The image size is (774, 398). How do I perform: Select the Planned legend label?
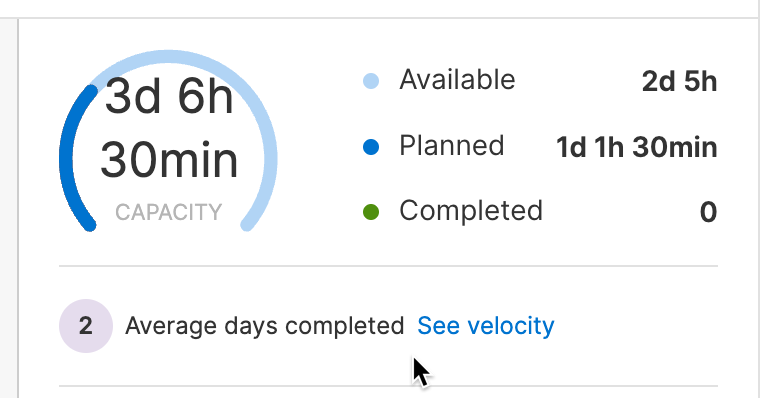point(452,146)
